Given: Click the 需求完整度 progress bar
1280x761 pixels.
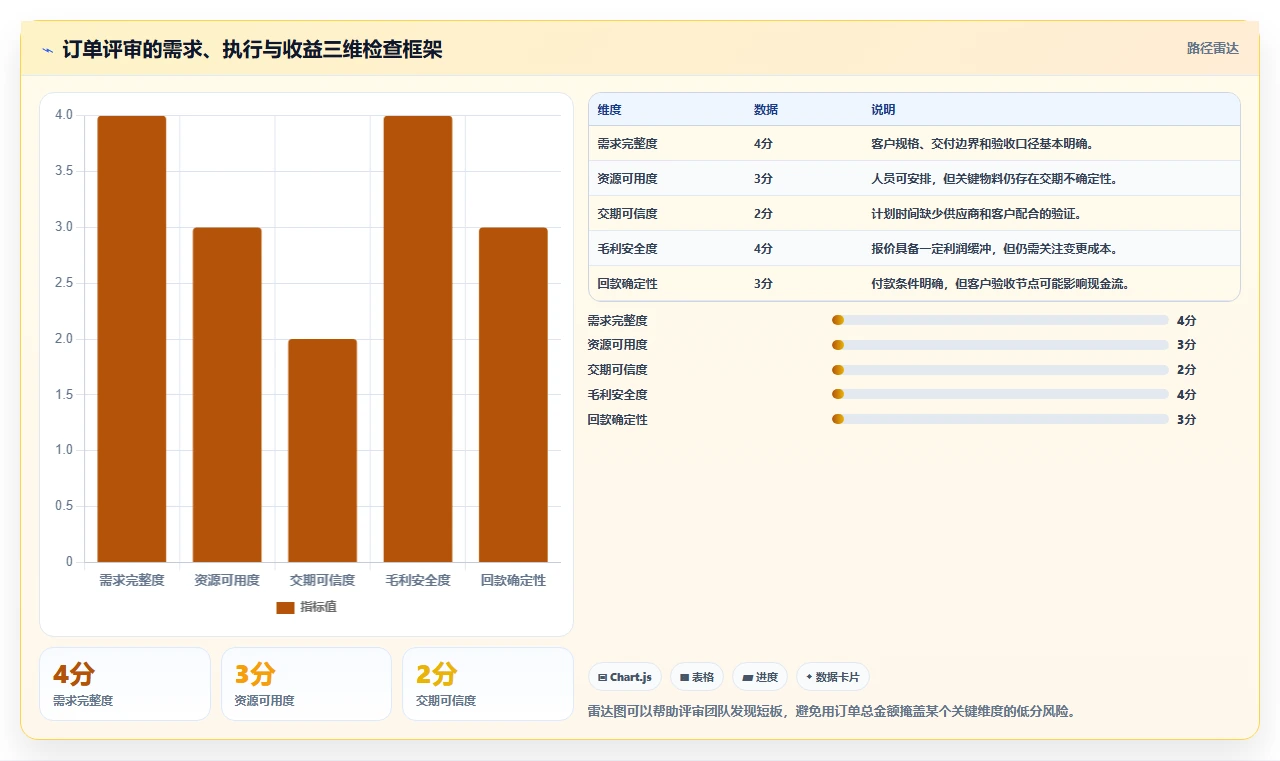Looking at the screenshot, I should (1000, 320).
